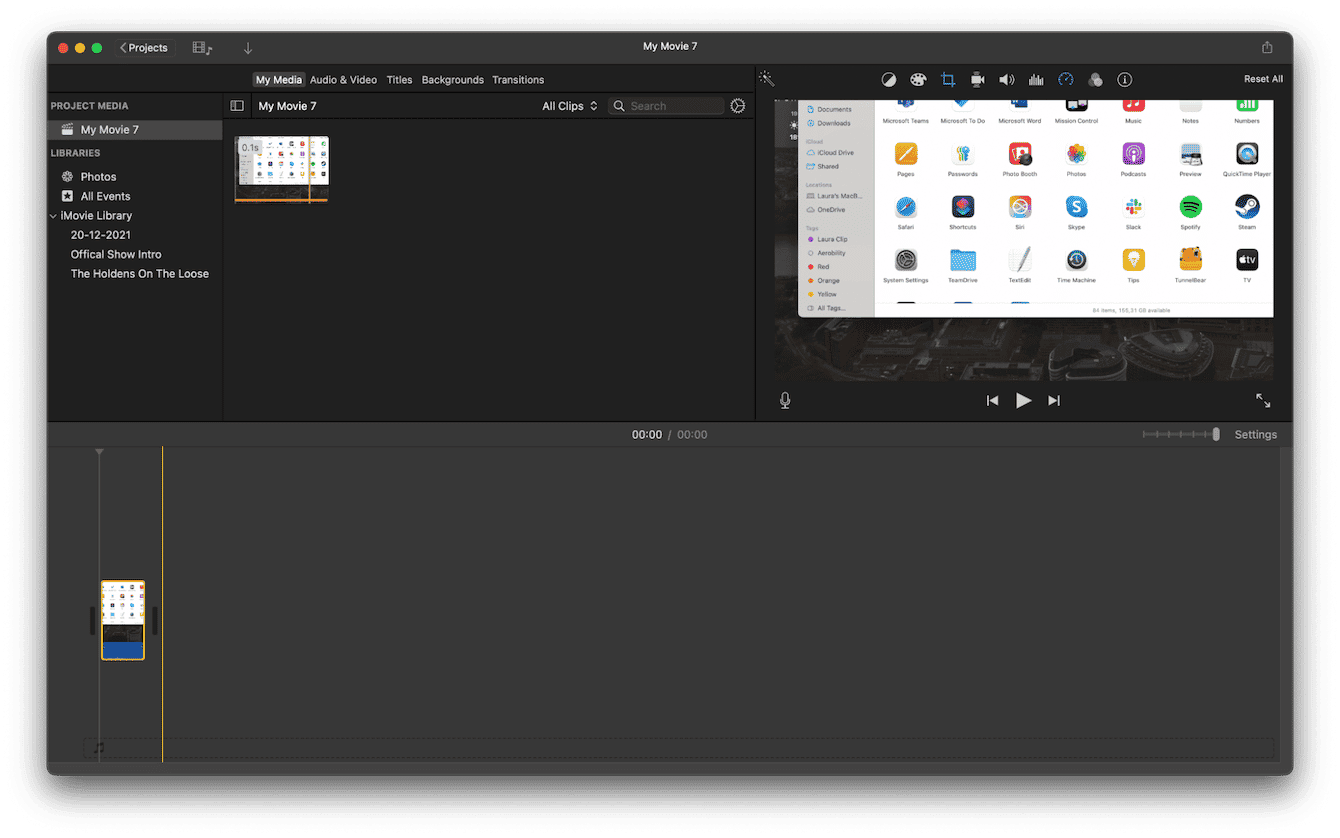Open the Transitions tab
Image resolution: width=1340 pixels, height=838 pixels.
[518, 79]
